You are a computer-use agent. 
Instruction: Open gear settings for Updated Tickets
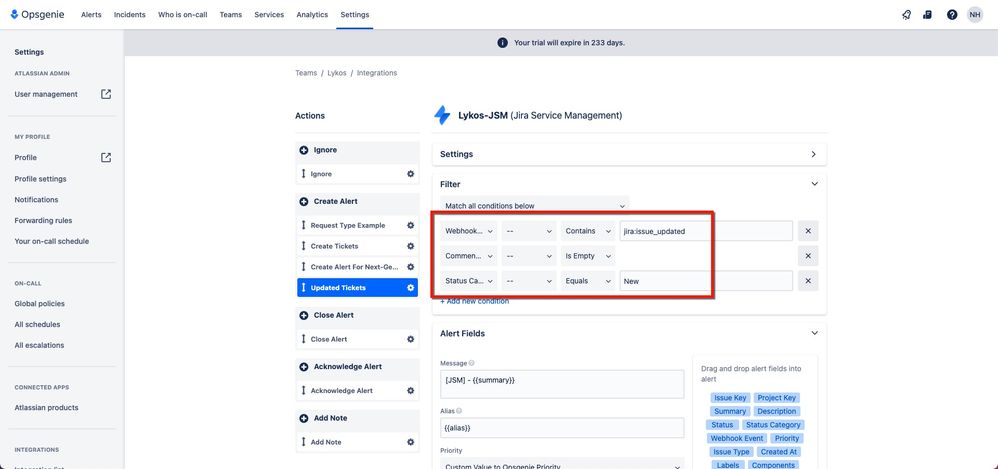[x=411, y=288]
